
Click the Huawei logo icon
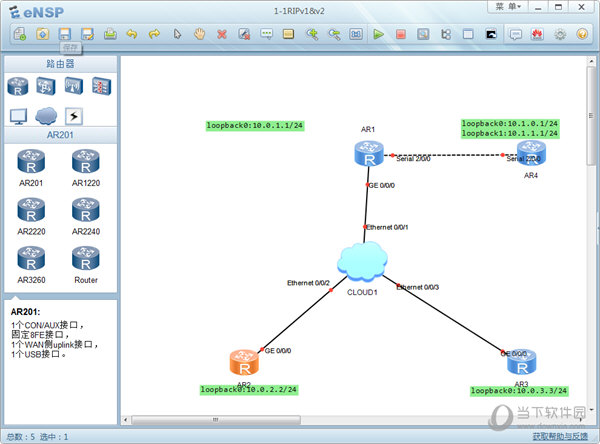(x=537, y=34)
